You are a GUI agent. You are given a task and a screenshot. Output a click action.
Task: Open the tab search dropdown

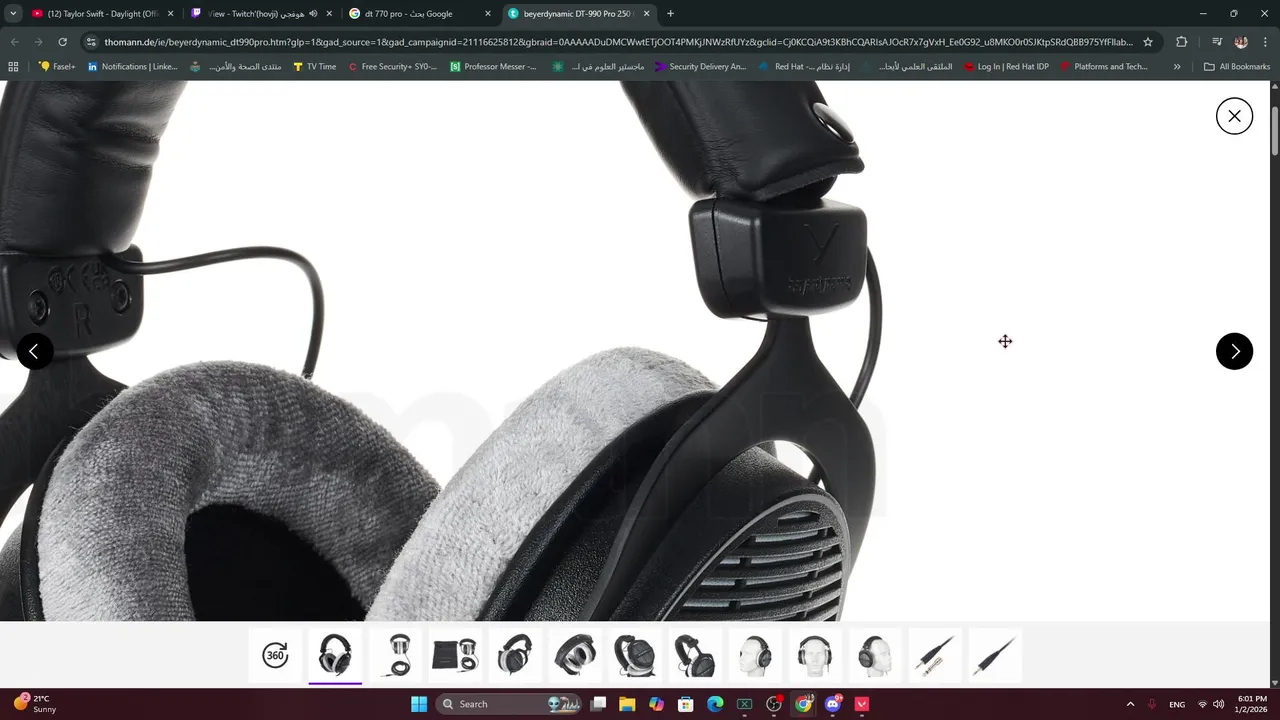13,14
